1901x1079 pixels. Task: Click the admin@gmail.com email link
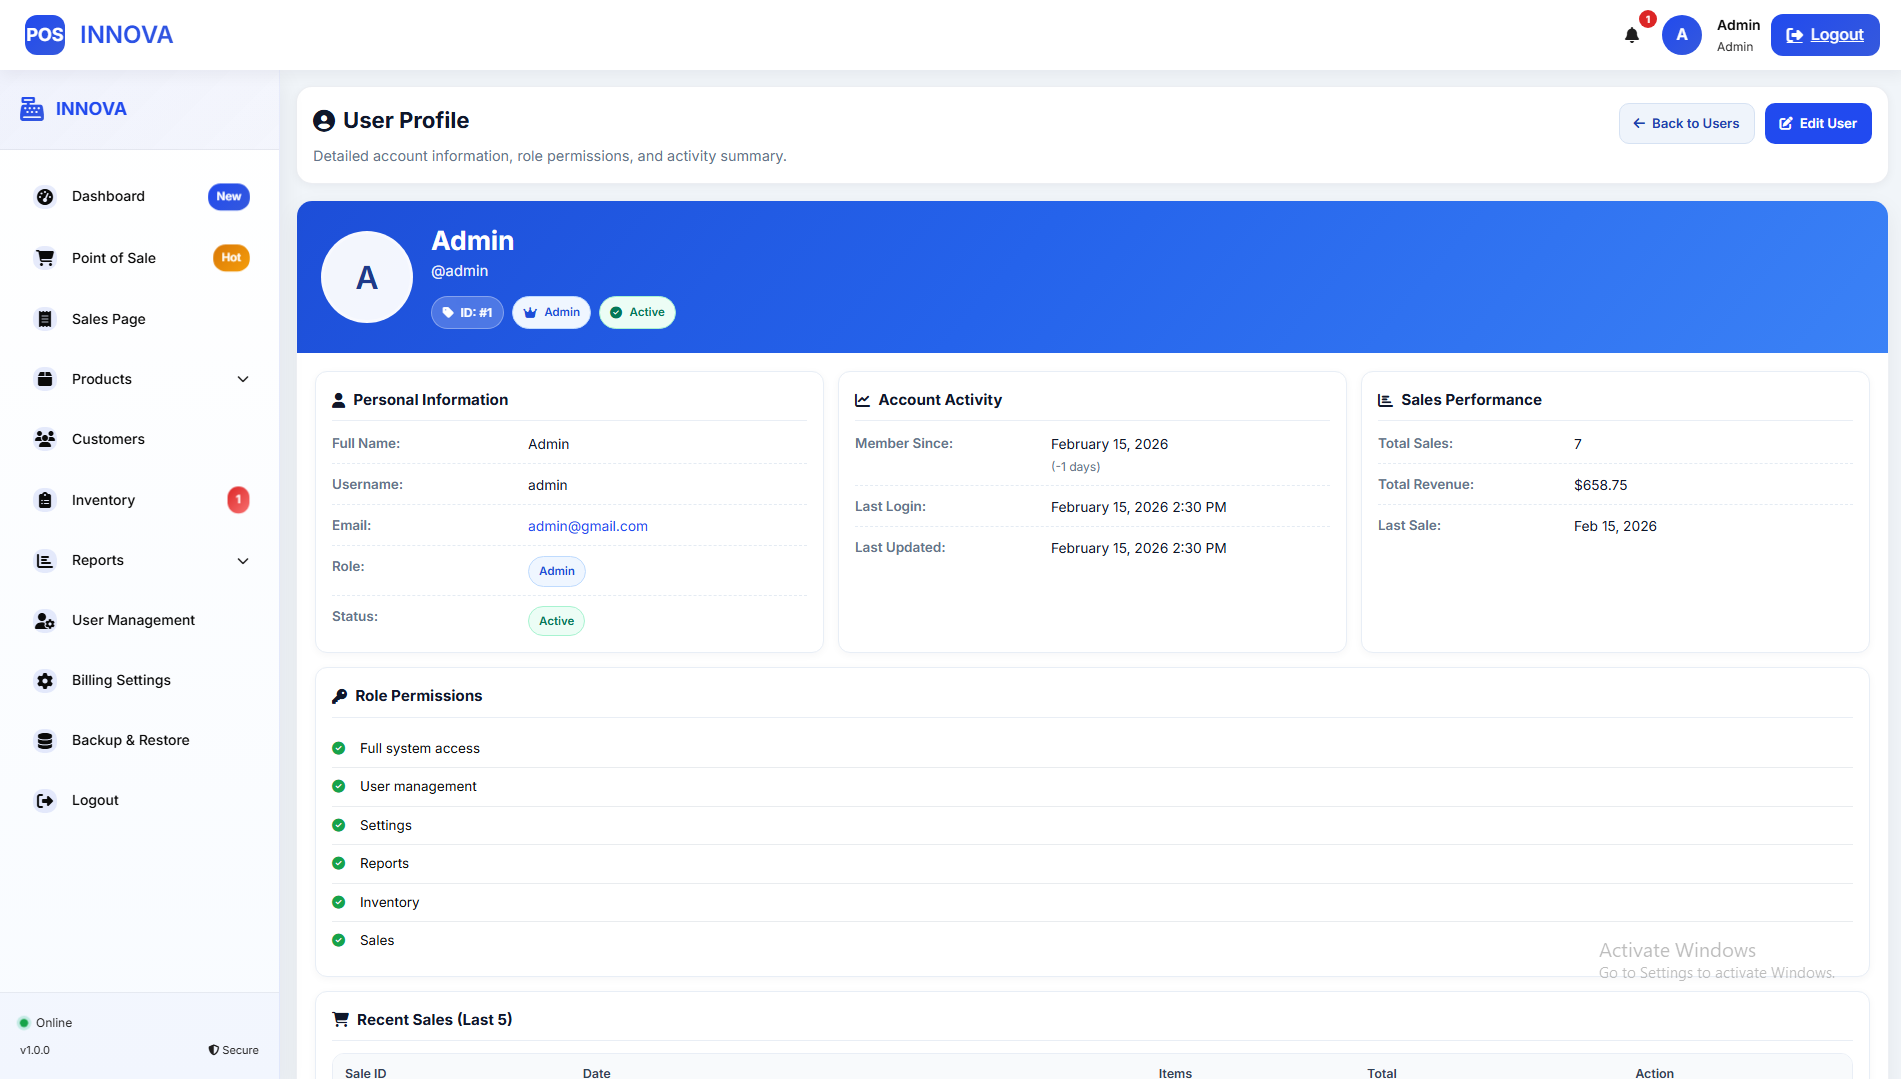(x=587, y=526)
